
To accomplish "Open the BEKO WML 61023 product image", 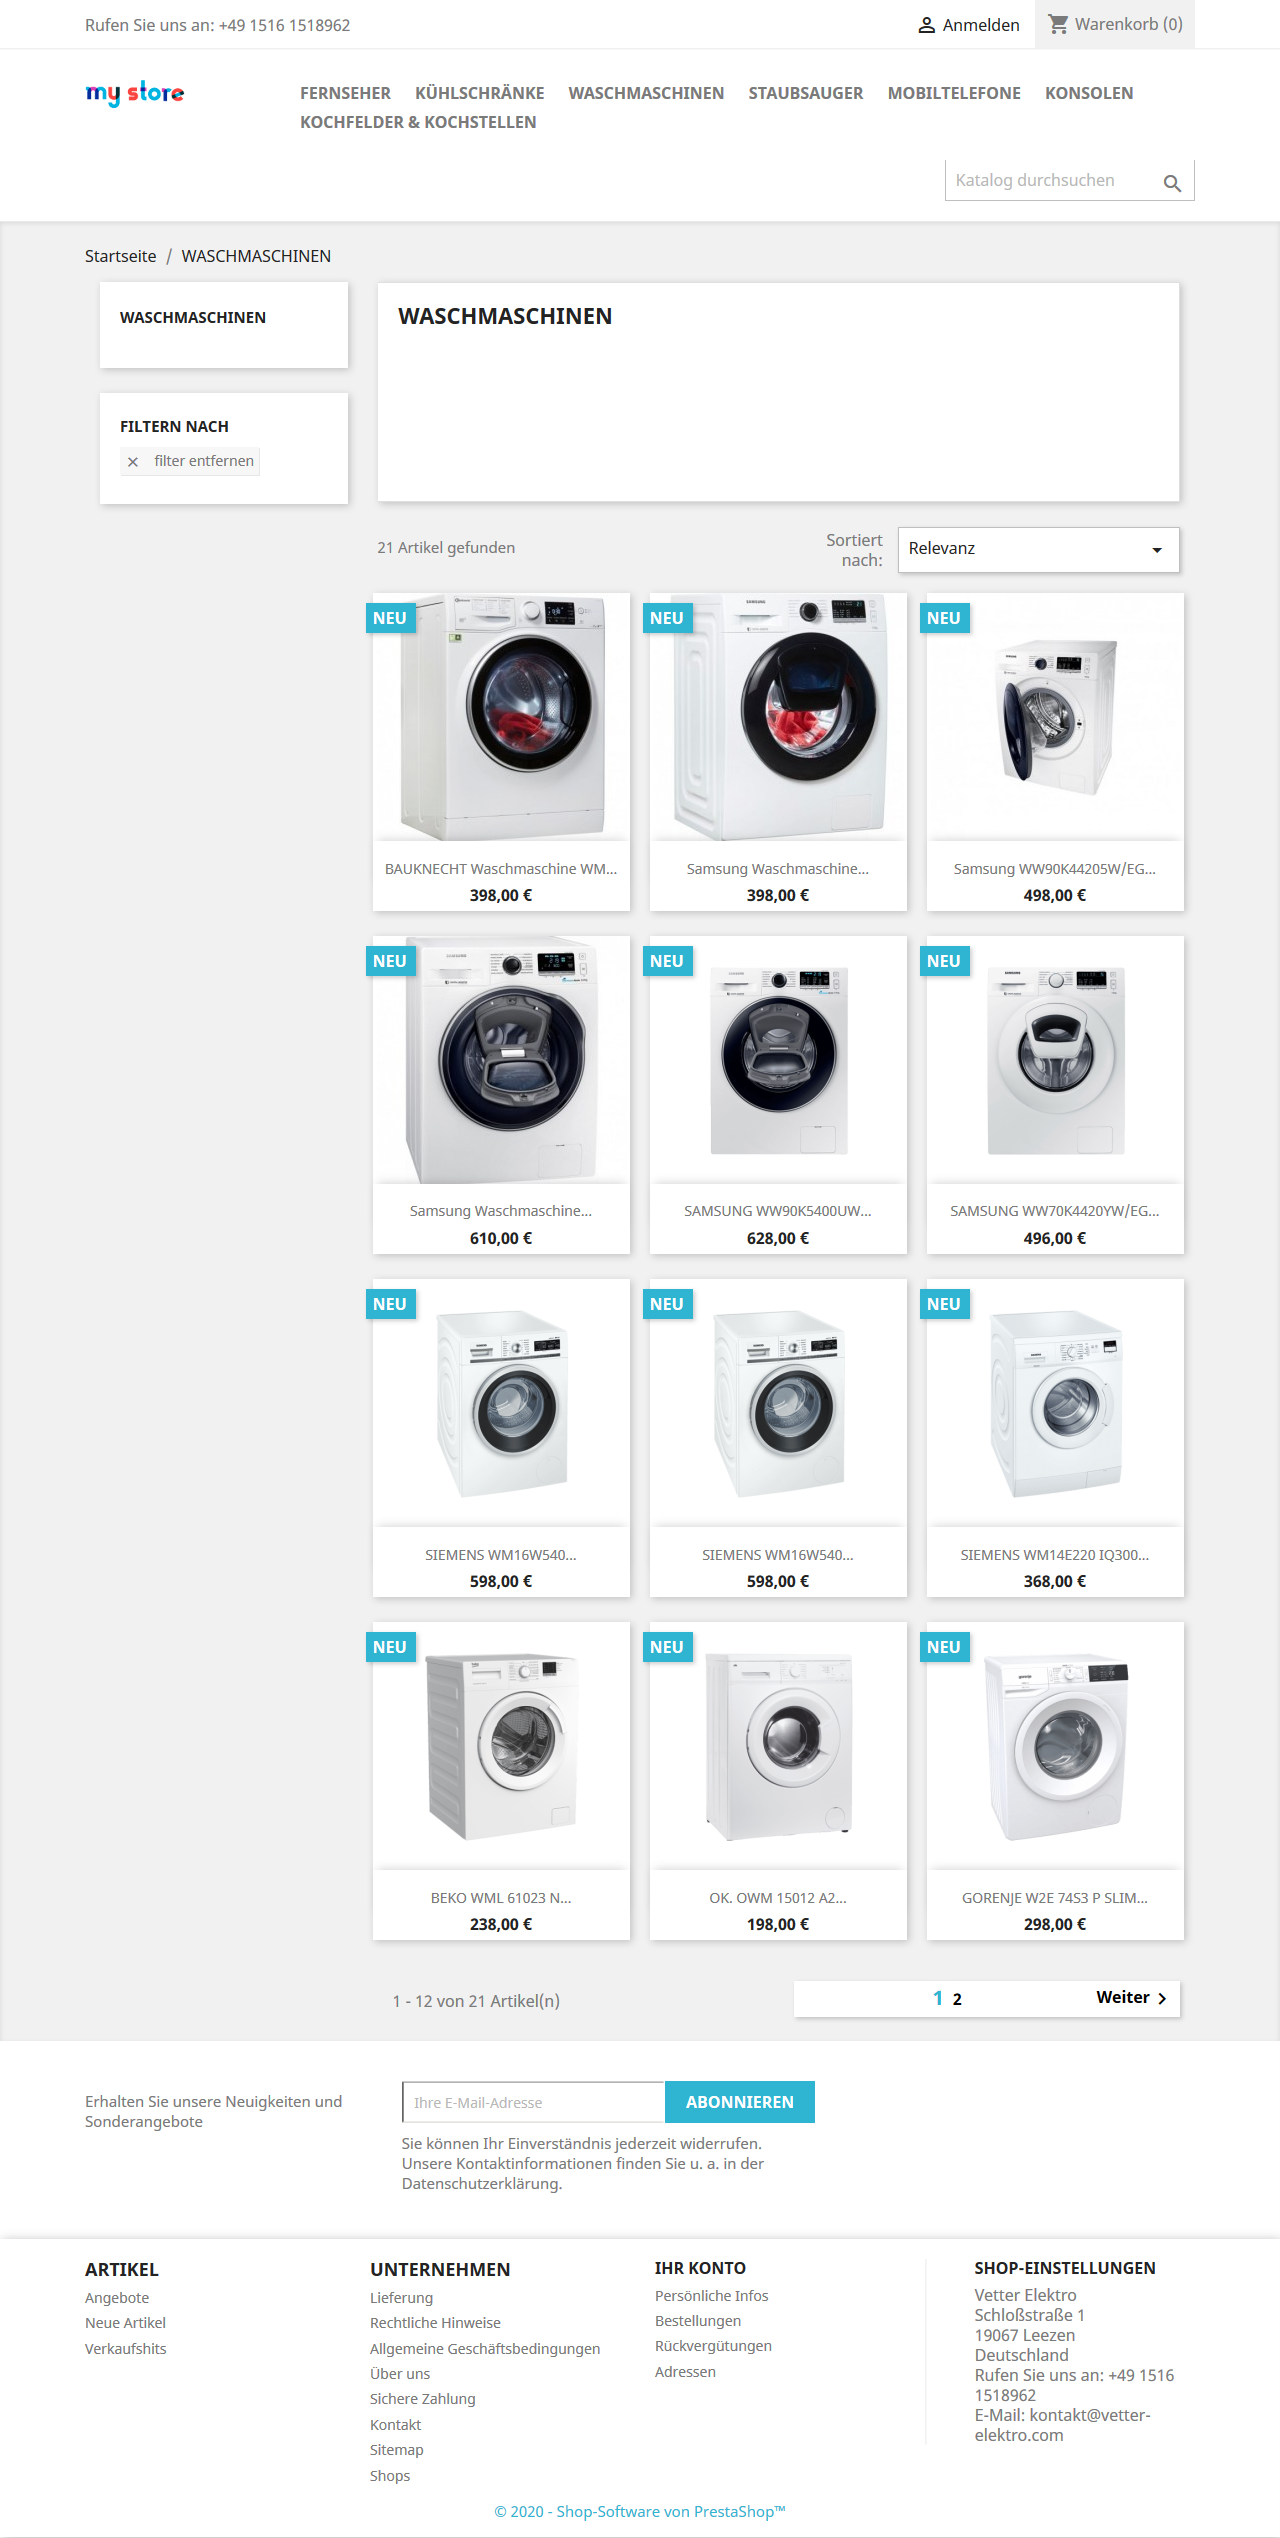I will point(501,1746).
